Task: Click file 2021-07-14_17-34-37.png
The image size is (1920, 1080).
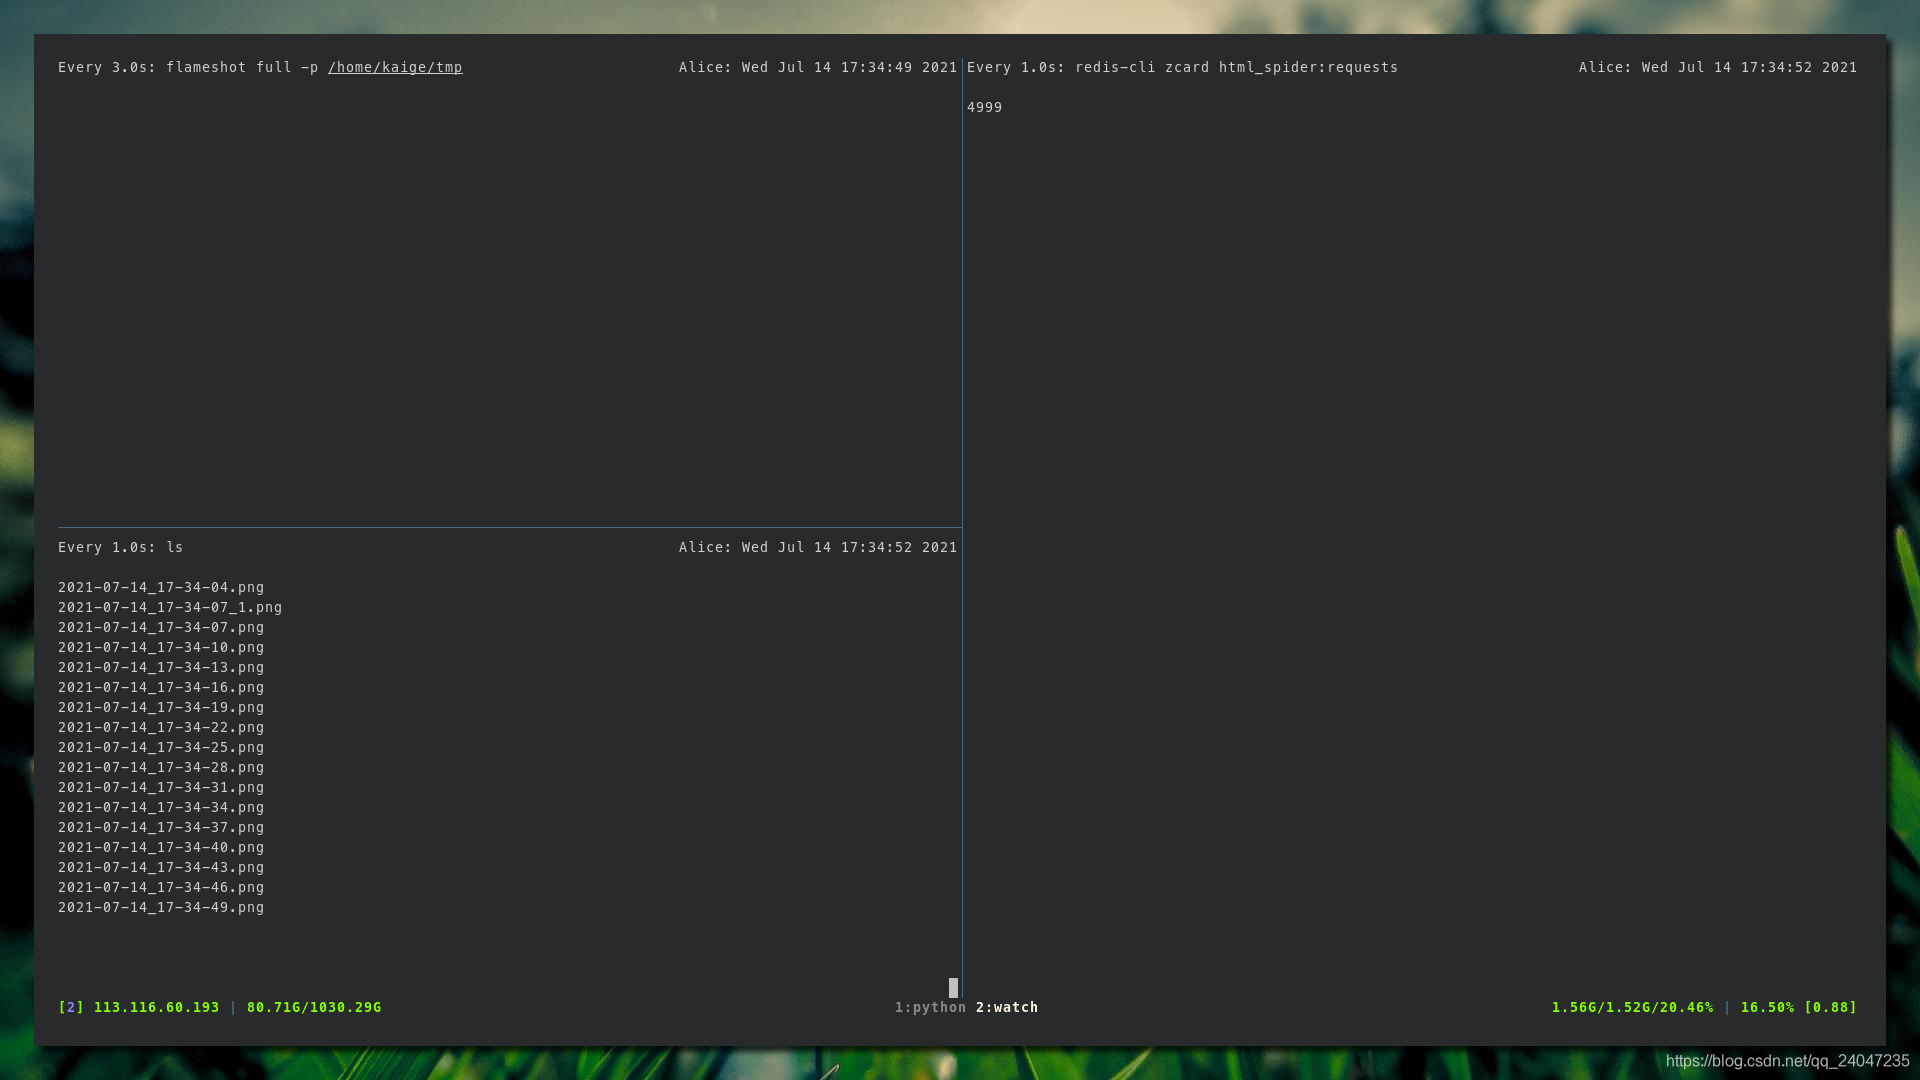Action: (161, 827)
